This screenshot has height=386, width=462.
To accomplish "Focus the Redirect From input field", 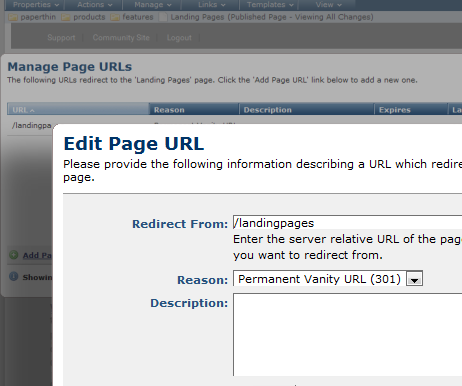I will pos(347,222).
